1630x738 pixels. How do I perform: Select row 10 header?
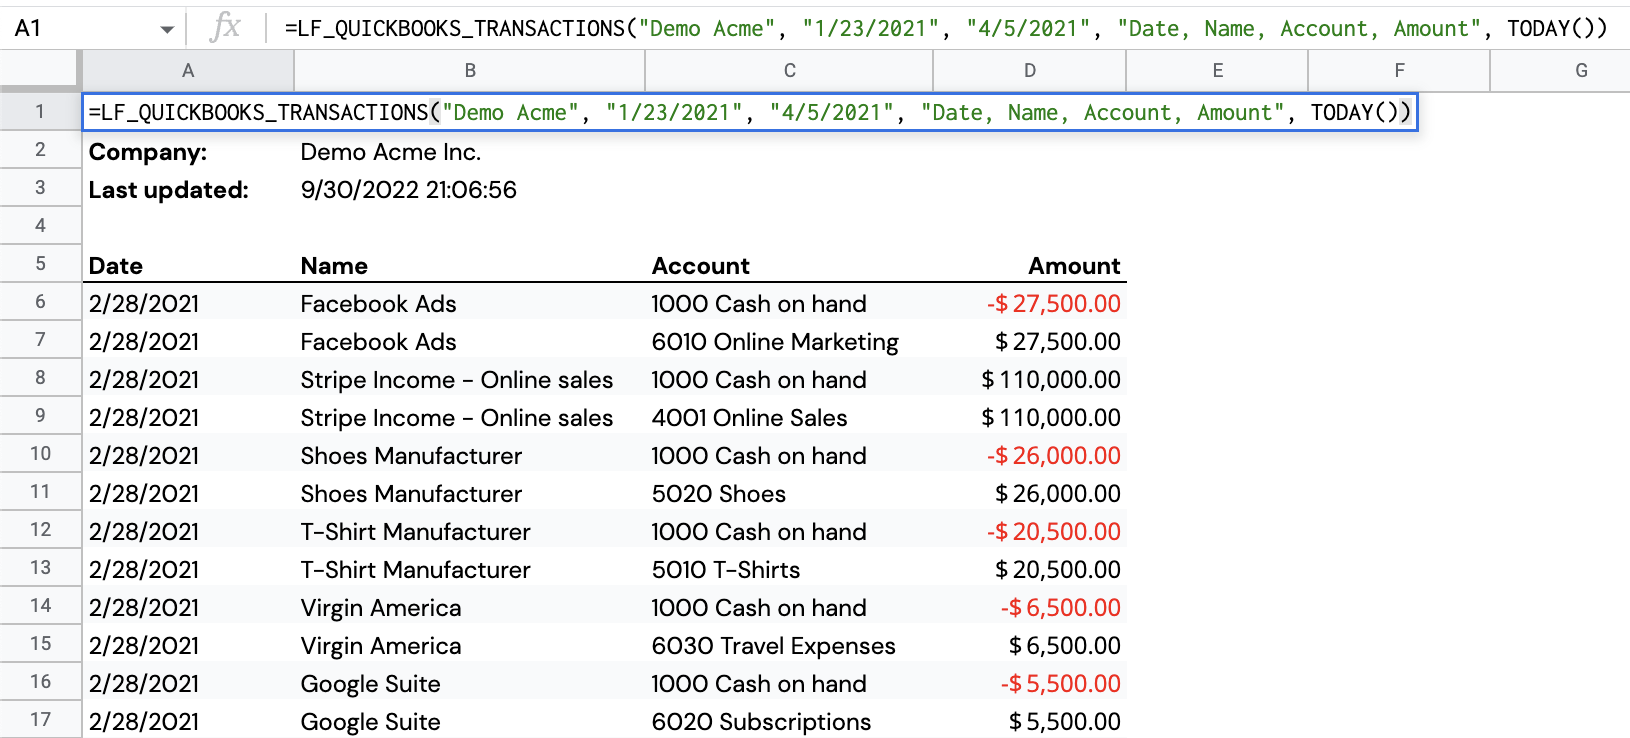pyautogui.click(x=40, y=454)
